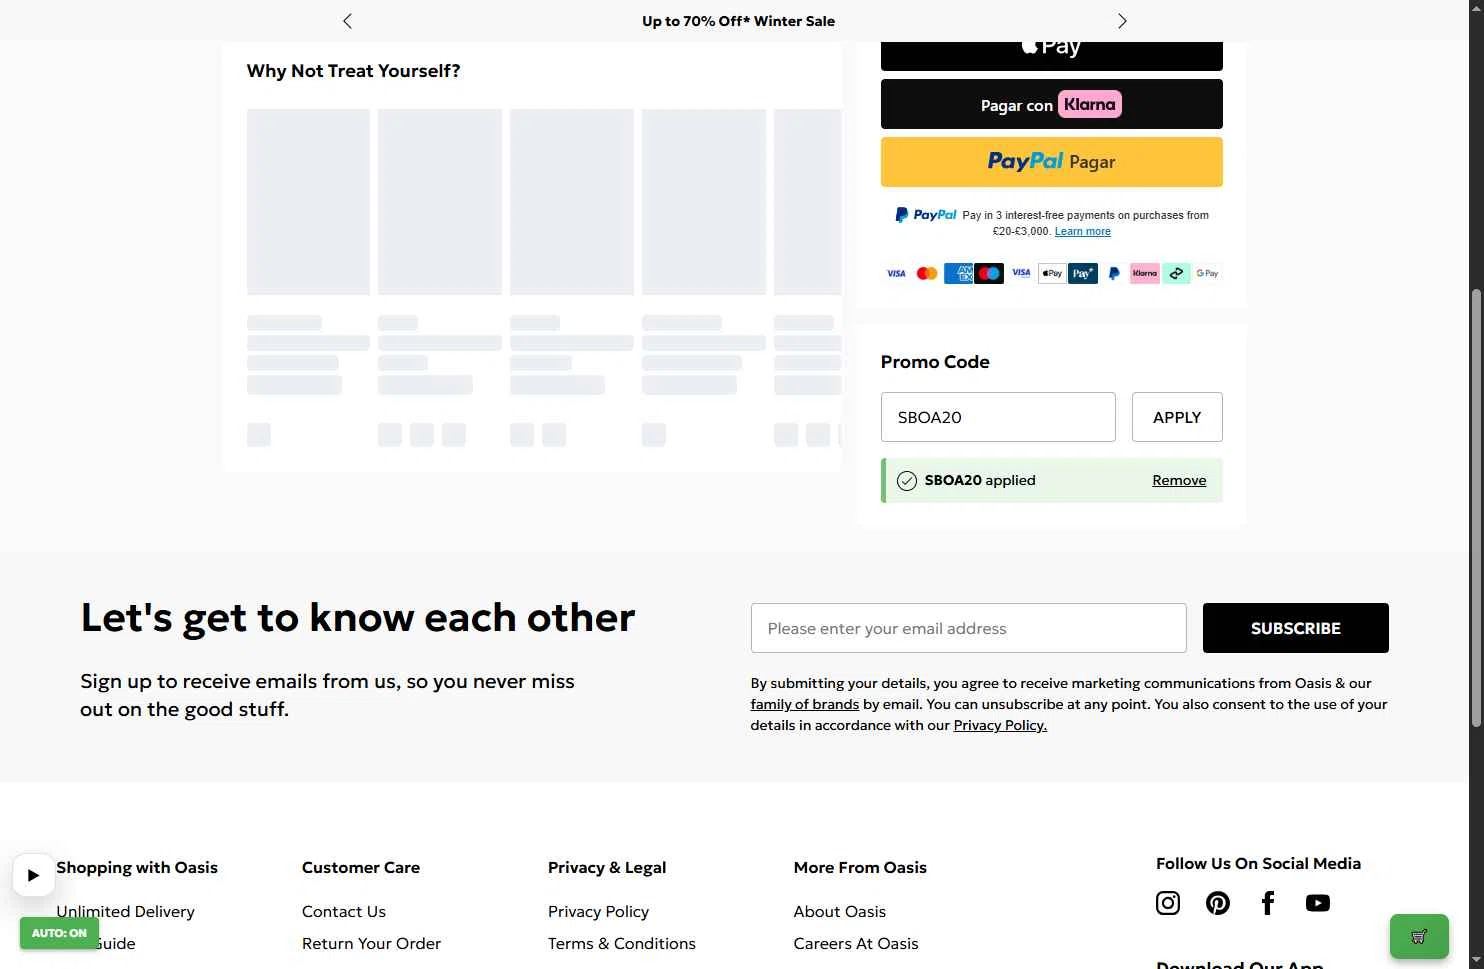
Task: Open Oasis YouTube channel
Action: point(1318,903)
